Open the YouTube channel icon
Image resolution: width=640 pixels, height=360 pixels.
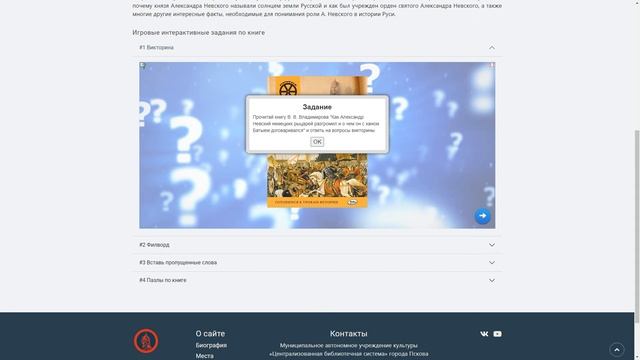coord(498,334)
